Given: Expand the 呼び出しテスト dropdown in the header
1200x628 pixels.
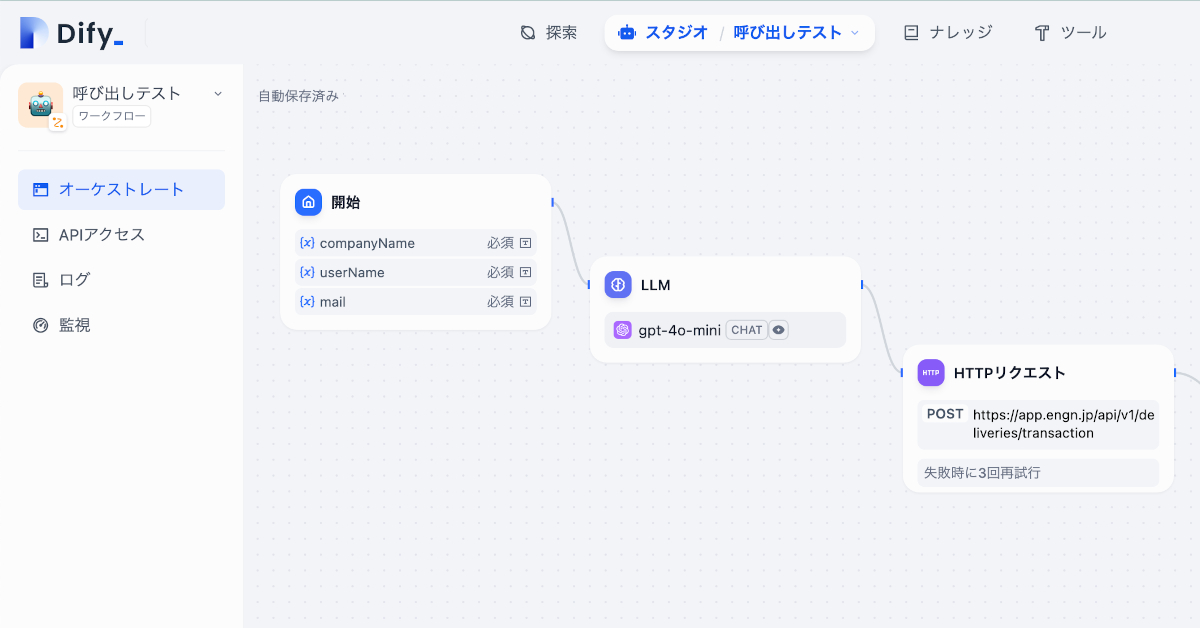Looking at the screenshot, I should (x=855, y=31).
